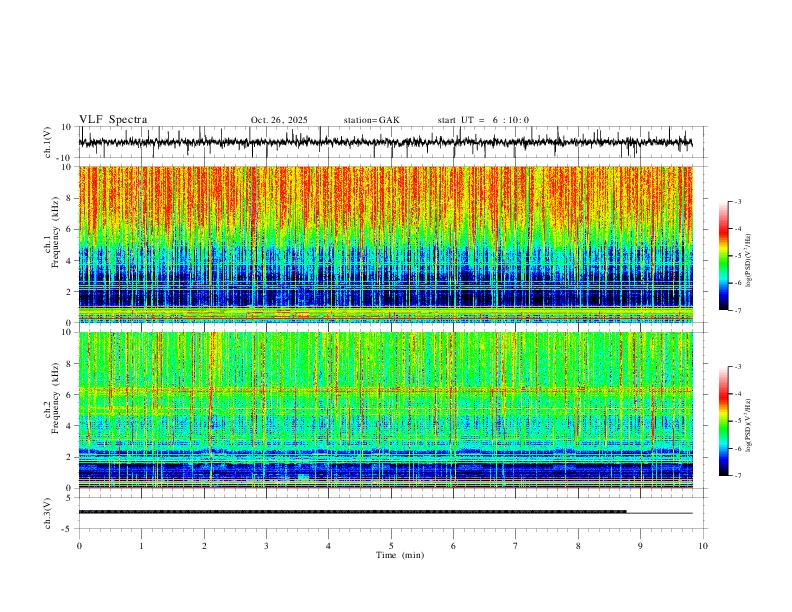Click the date 'Oct. 26, 2025'
The height and width of the screenshot is (612, 792).
(279, 120)
